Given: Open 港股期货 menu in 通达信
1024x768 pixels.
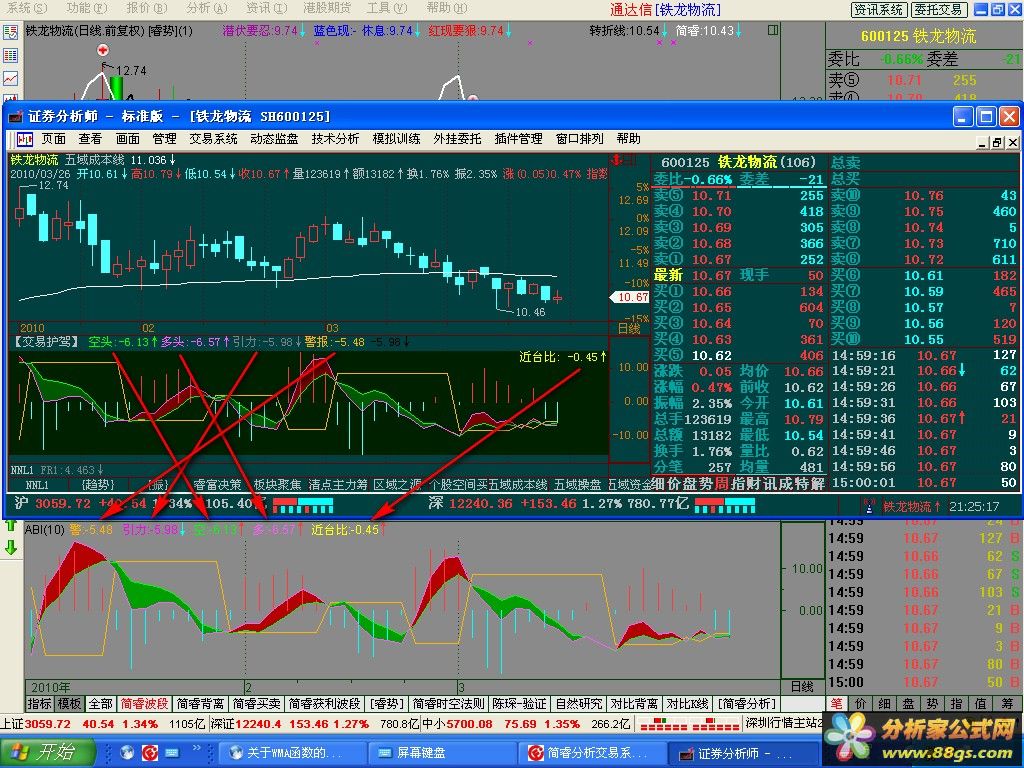Looking at the screenshot, I should tap(327, 8).
